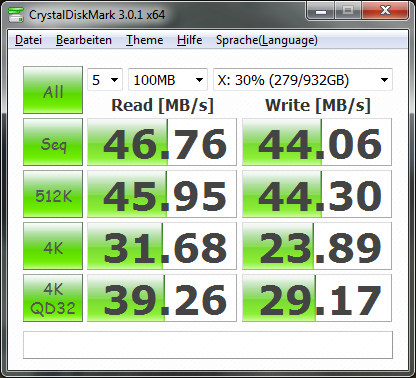
Task: Run all benchmarks with the All button
Action: click(53, 90)
